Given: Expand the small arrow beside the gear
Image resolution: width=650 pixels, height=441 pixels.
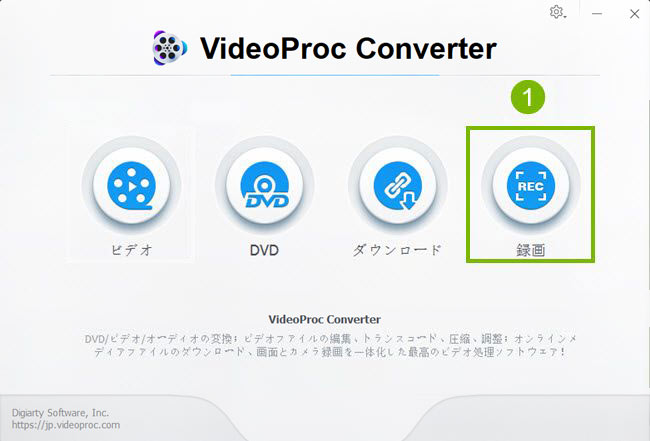Looking at the screenshot, I should [565, 17].
